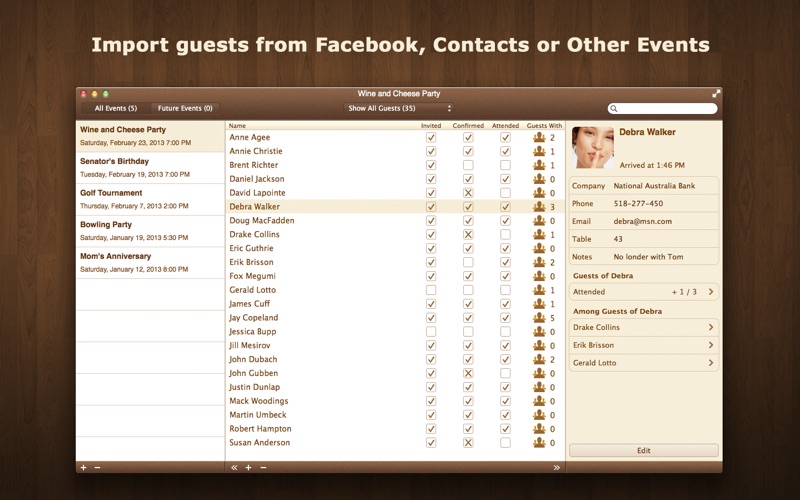Switch to the All Events tab

pyautogui.click(x=116, y=108)
